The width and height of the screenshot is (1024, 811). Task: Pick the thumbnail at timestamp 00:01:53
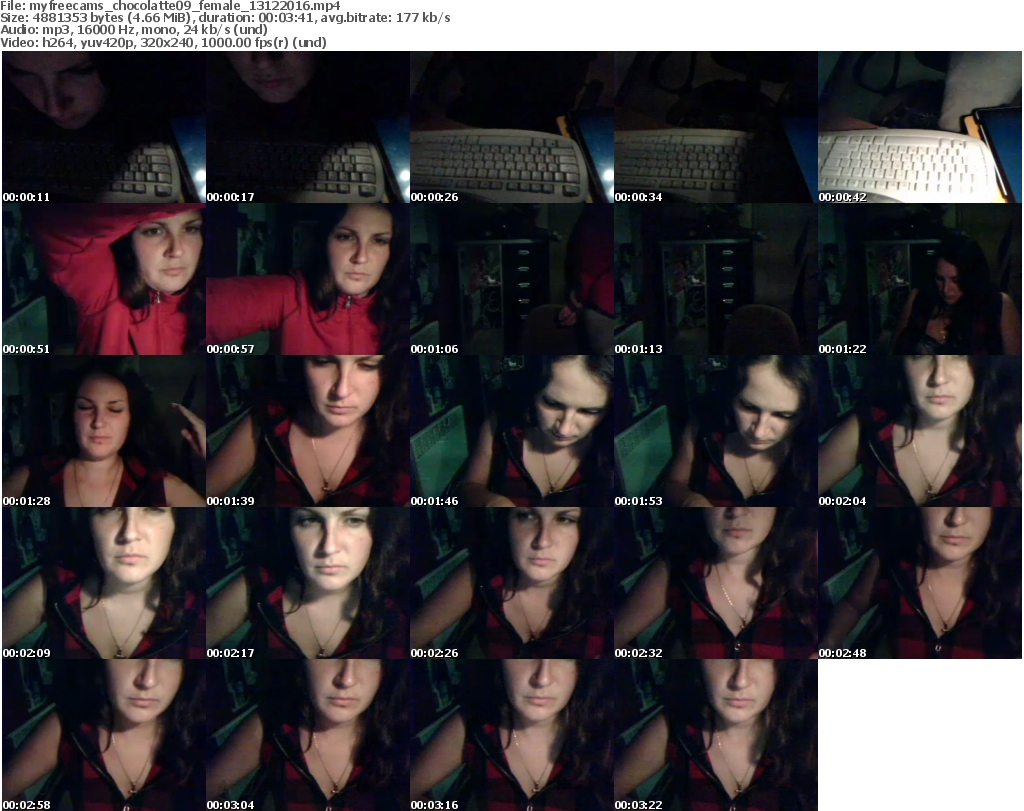pyautogui.click(x=716, y=431)
